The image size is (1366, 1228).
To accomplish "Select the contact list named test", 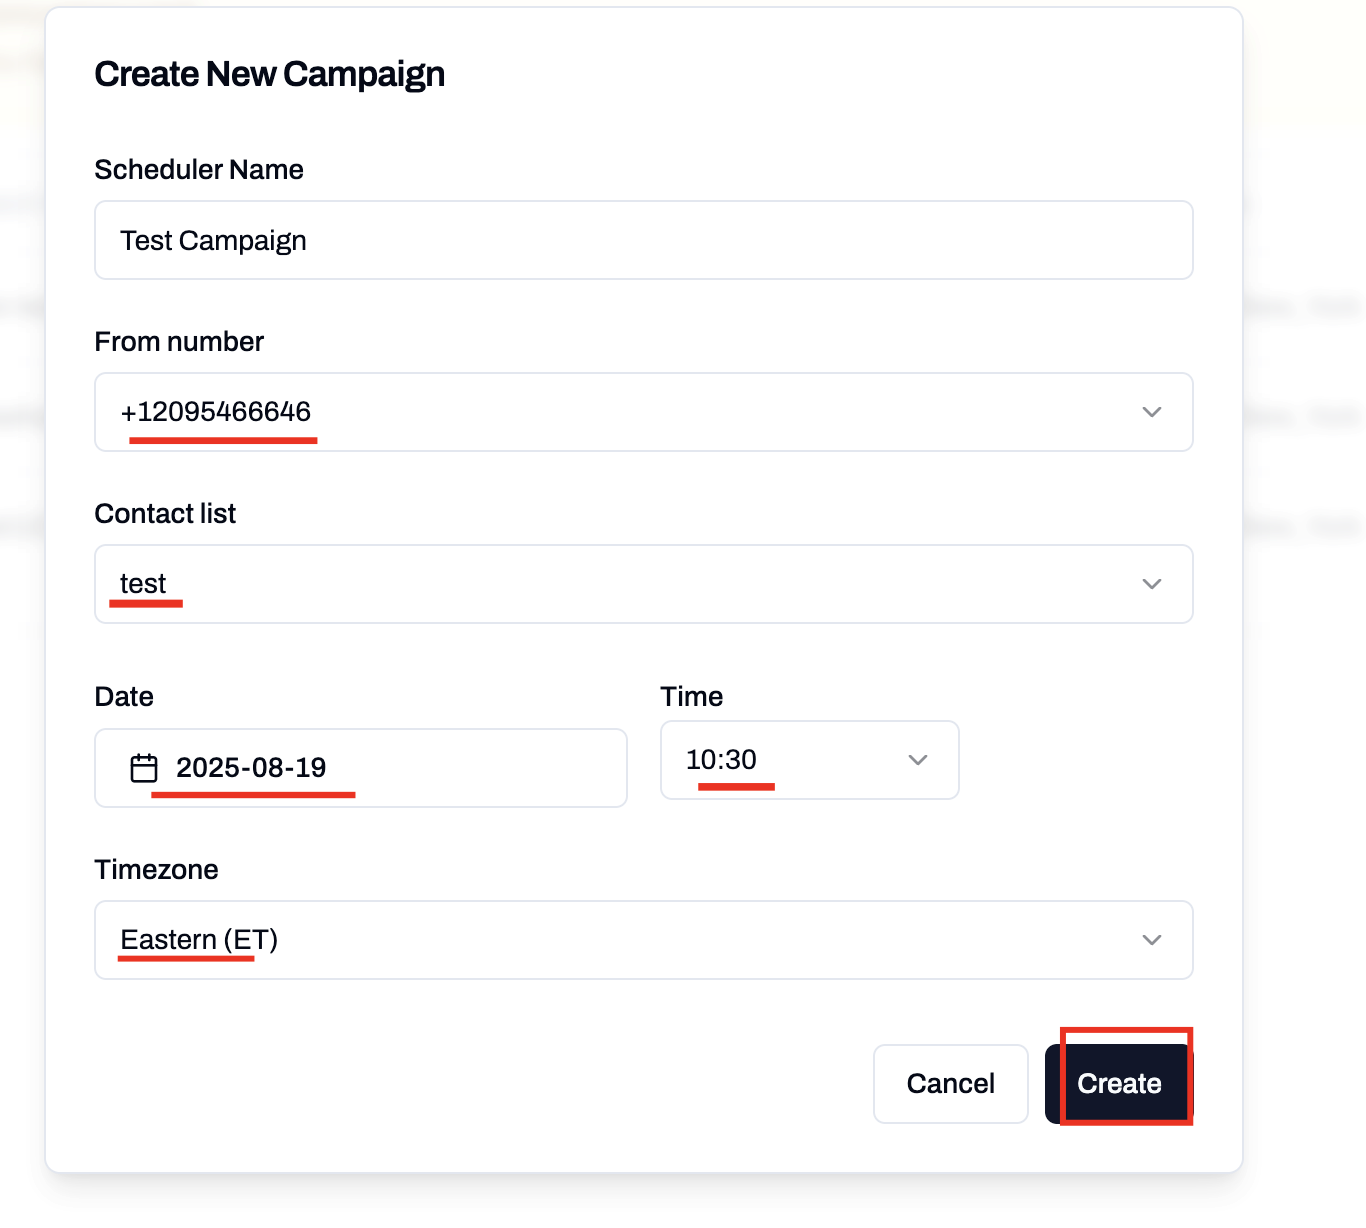I will [x=143, y=584].
